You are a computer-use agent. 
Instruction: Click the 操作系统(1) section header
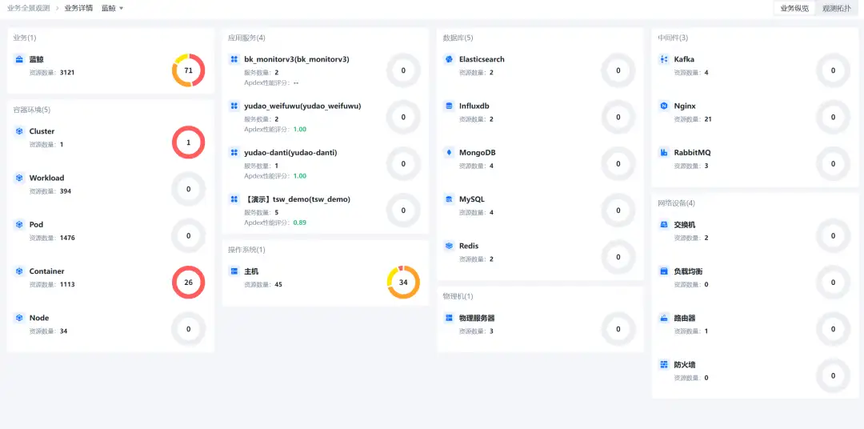pos(246,250)
